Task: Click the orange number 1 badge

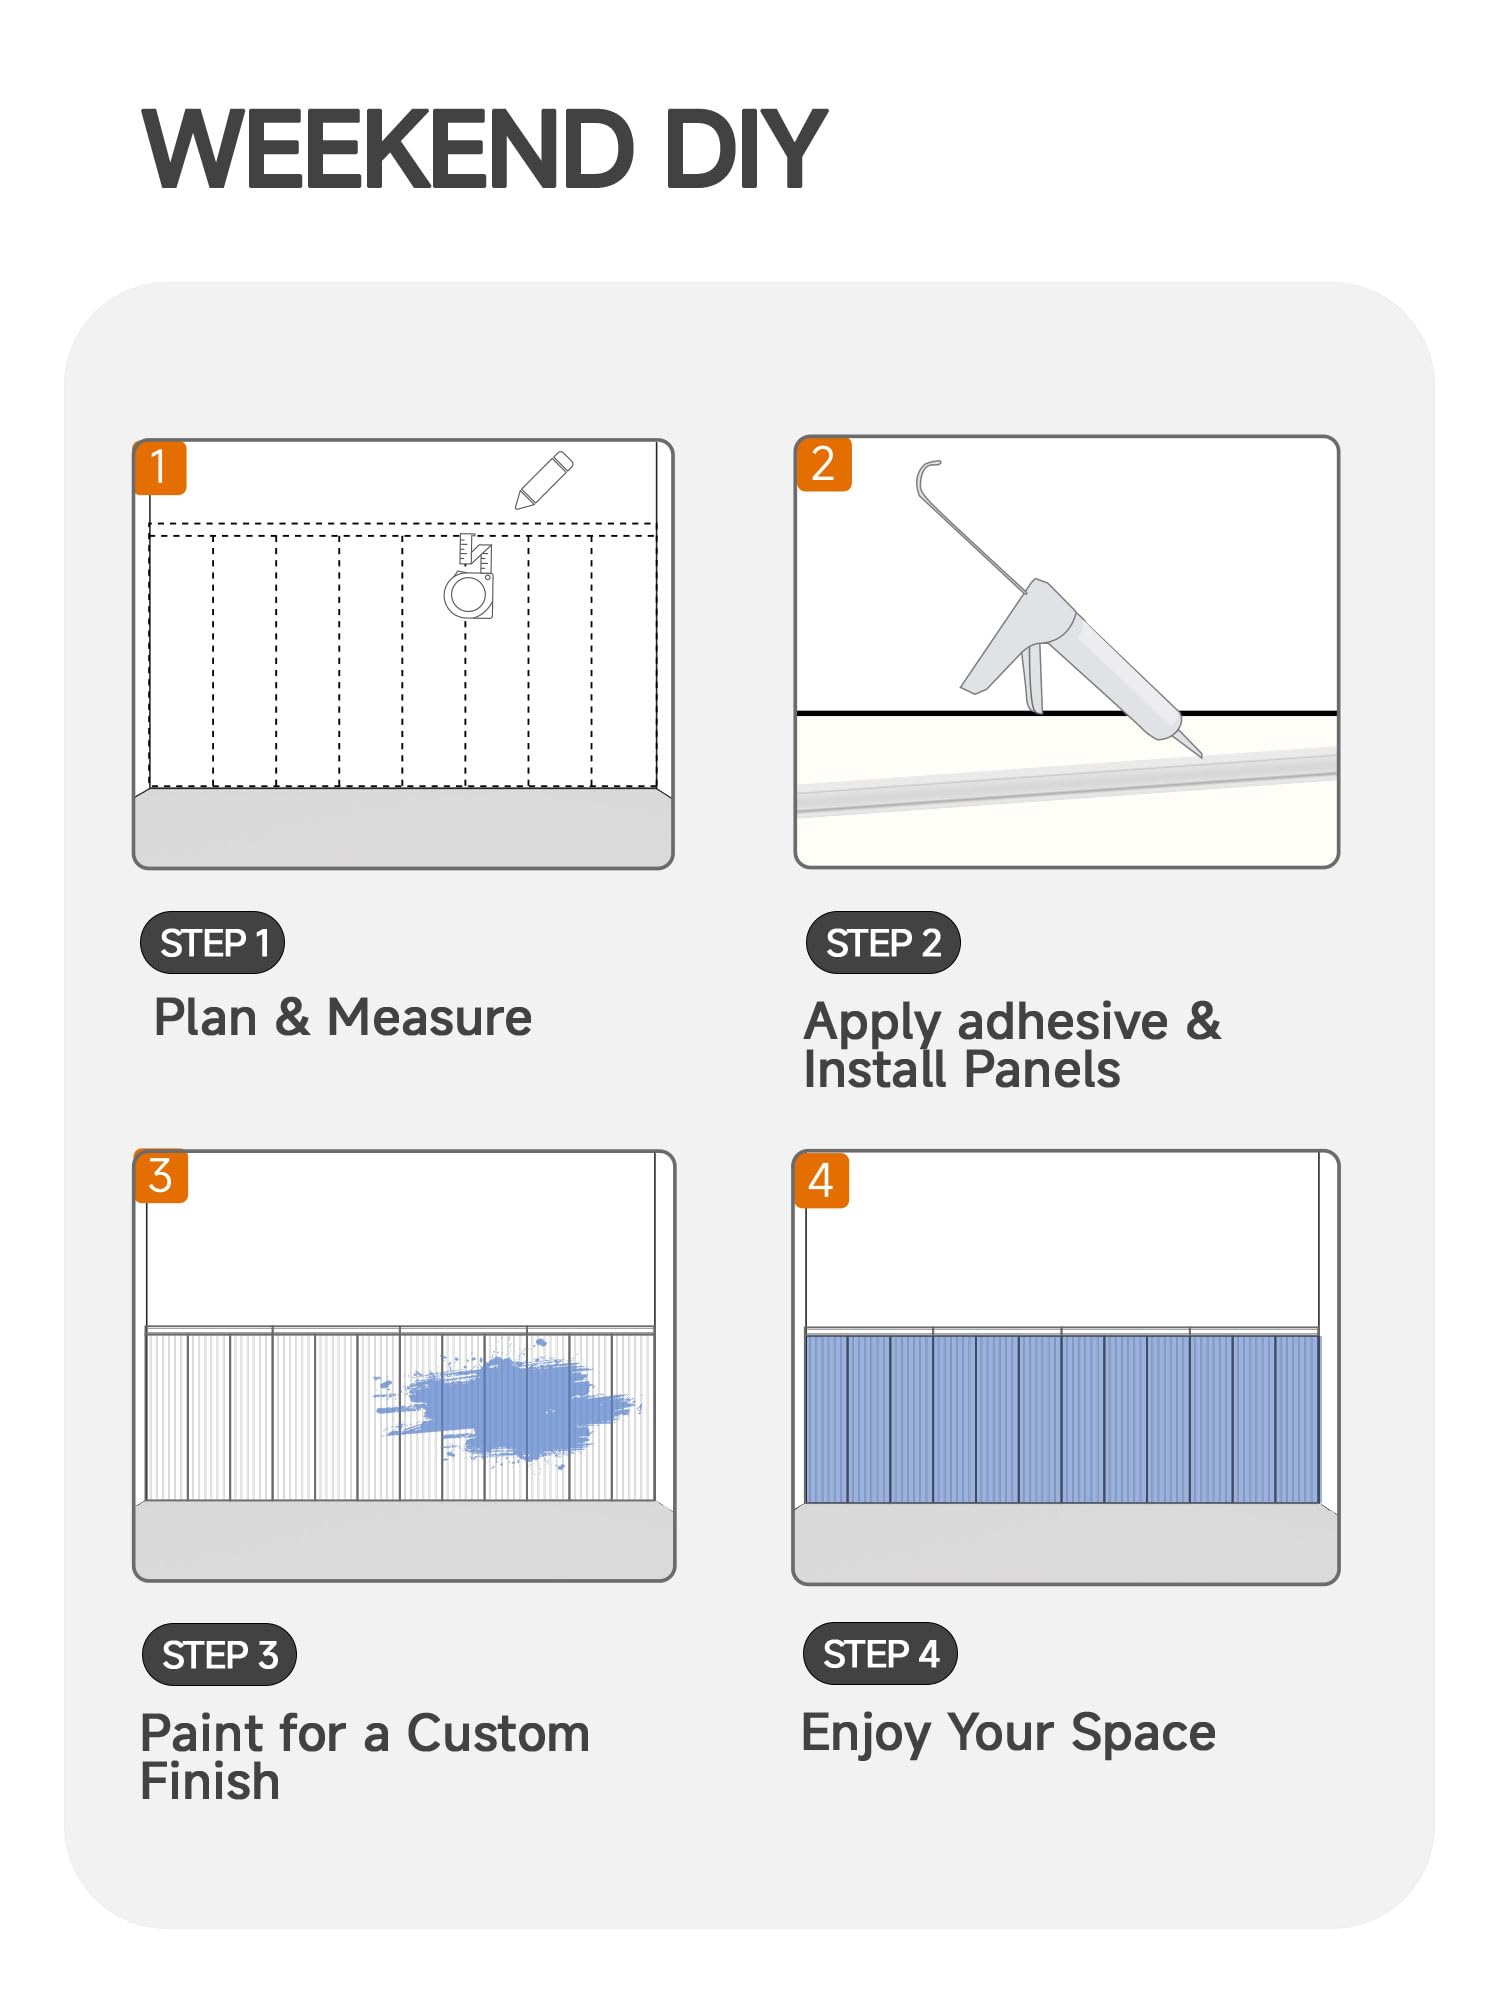Action: click(160, 467)
